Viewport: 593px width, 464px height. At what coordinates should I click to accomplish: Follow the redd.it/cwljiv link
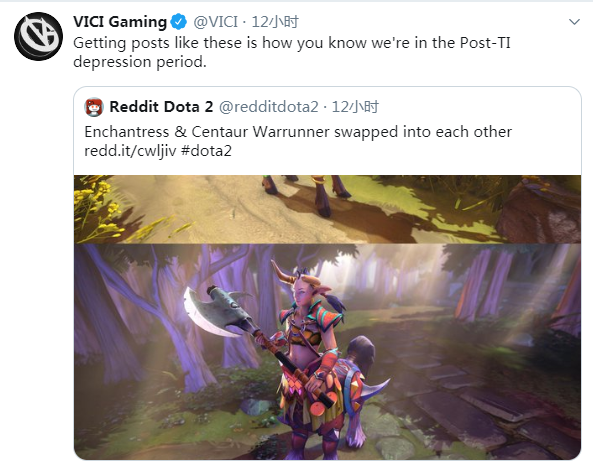130,151
